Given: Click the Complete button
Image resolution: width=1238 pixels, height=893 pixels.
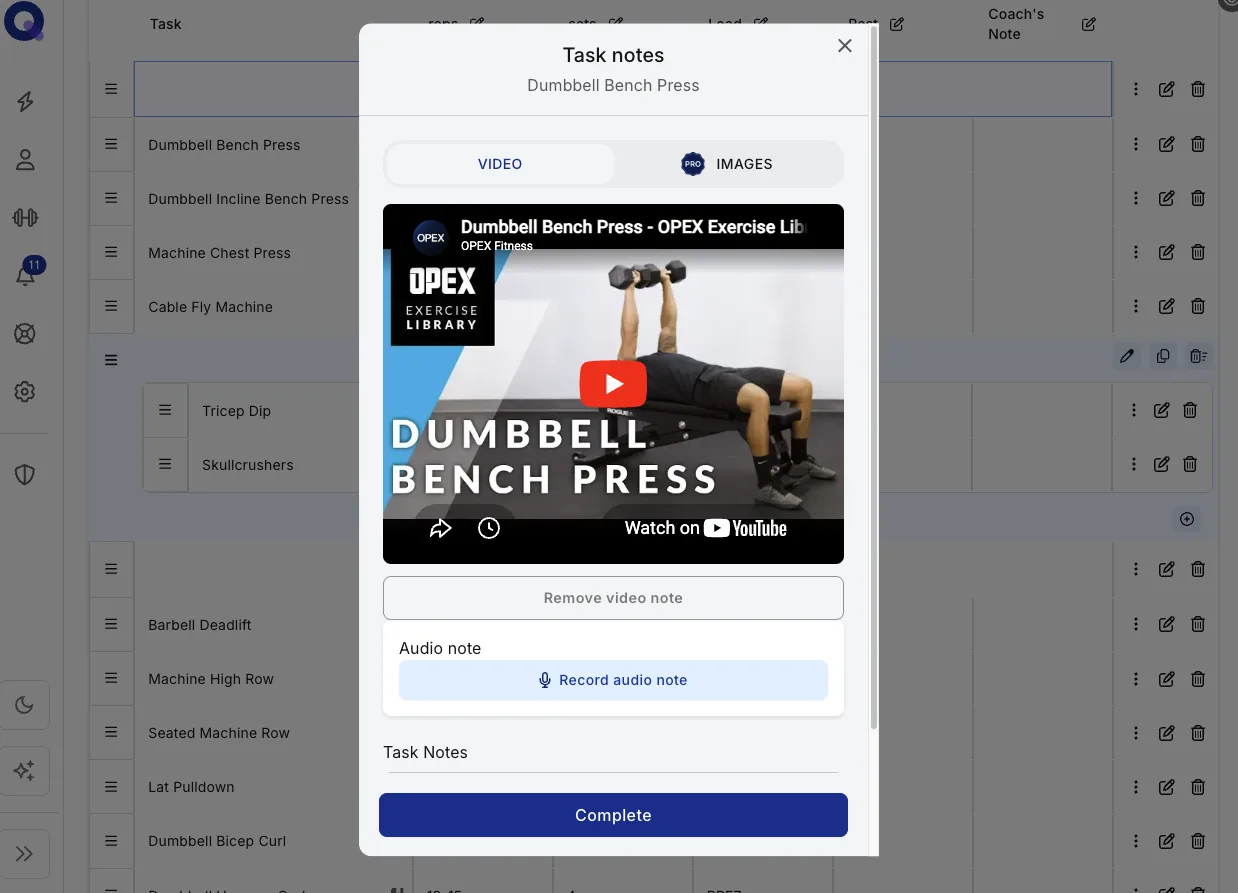Looking at the screenshot, I should [613, 815].
